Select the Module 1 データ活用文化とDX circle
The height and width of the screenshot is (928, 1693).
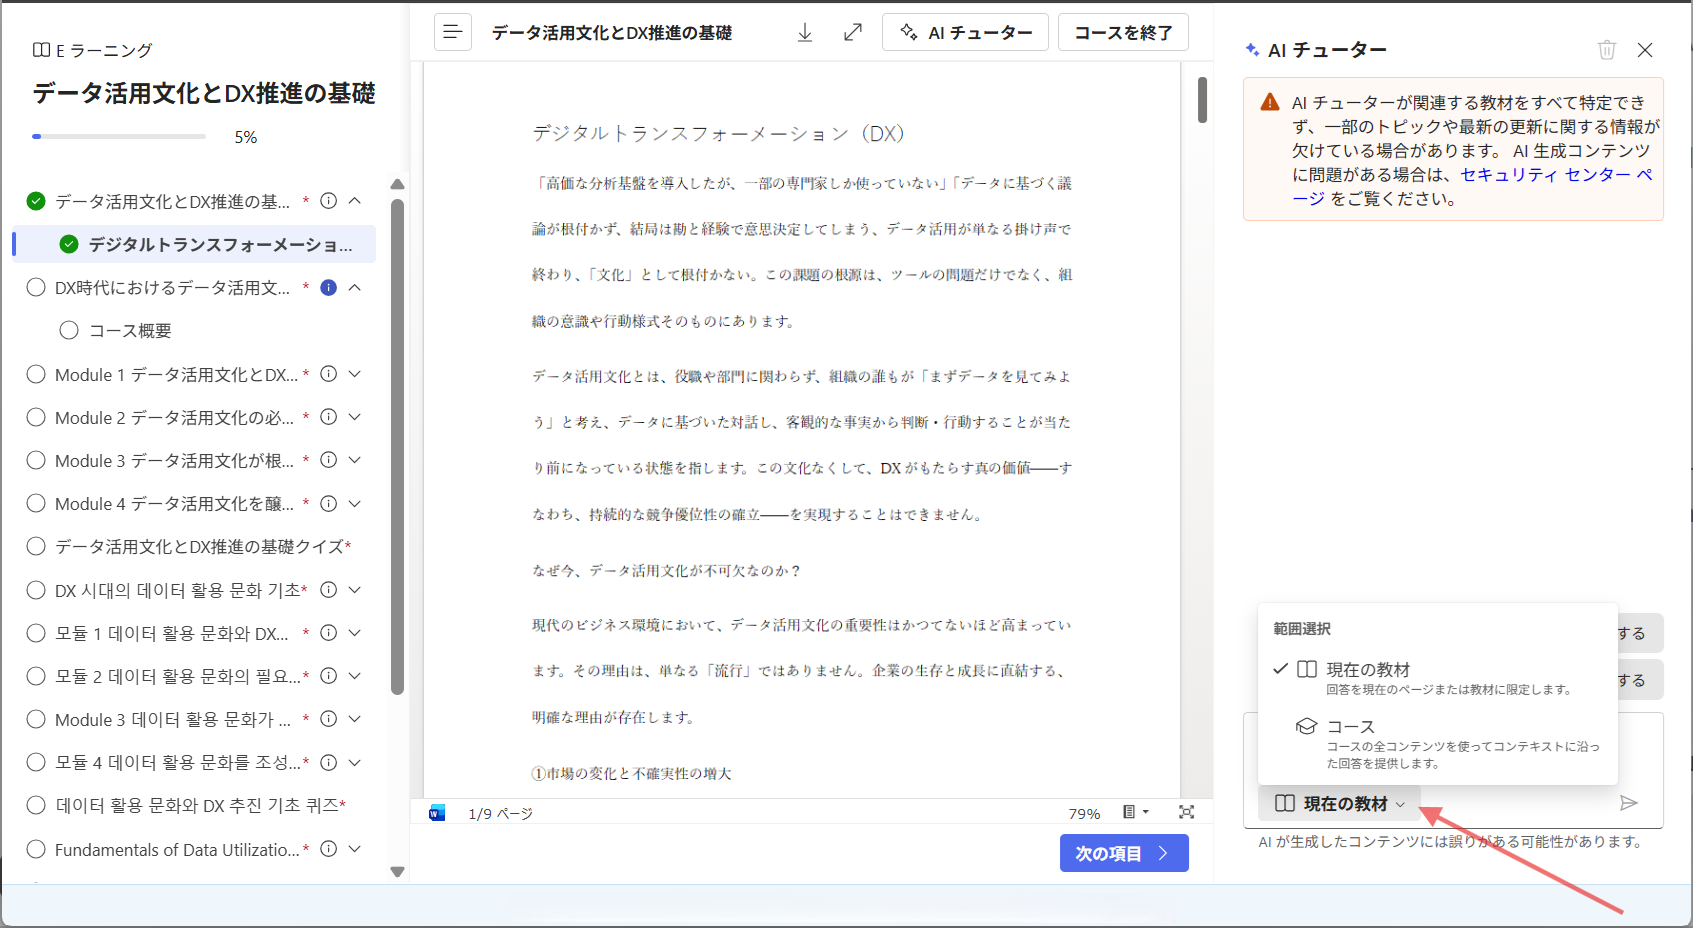36,374
